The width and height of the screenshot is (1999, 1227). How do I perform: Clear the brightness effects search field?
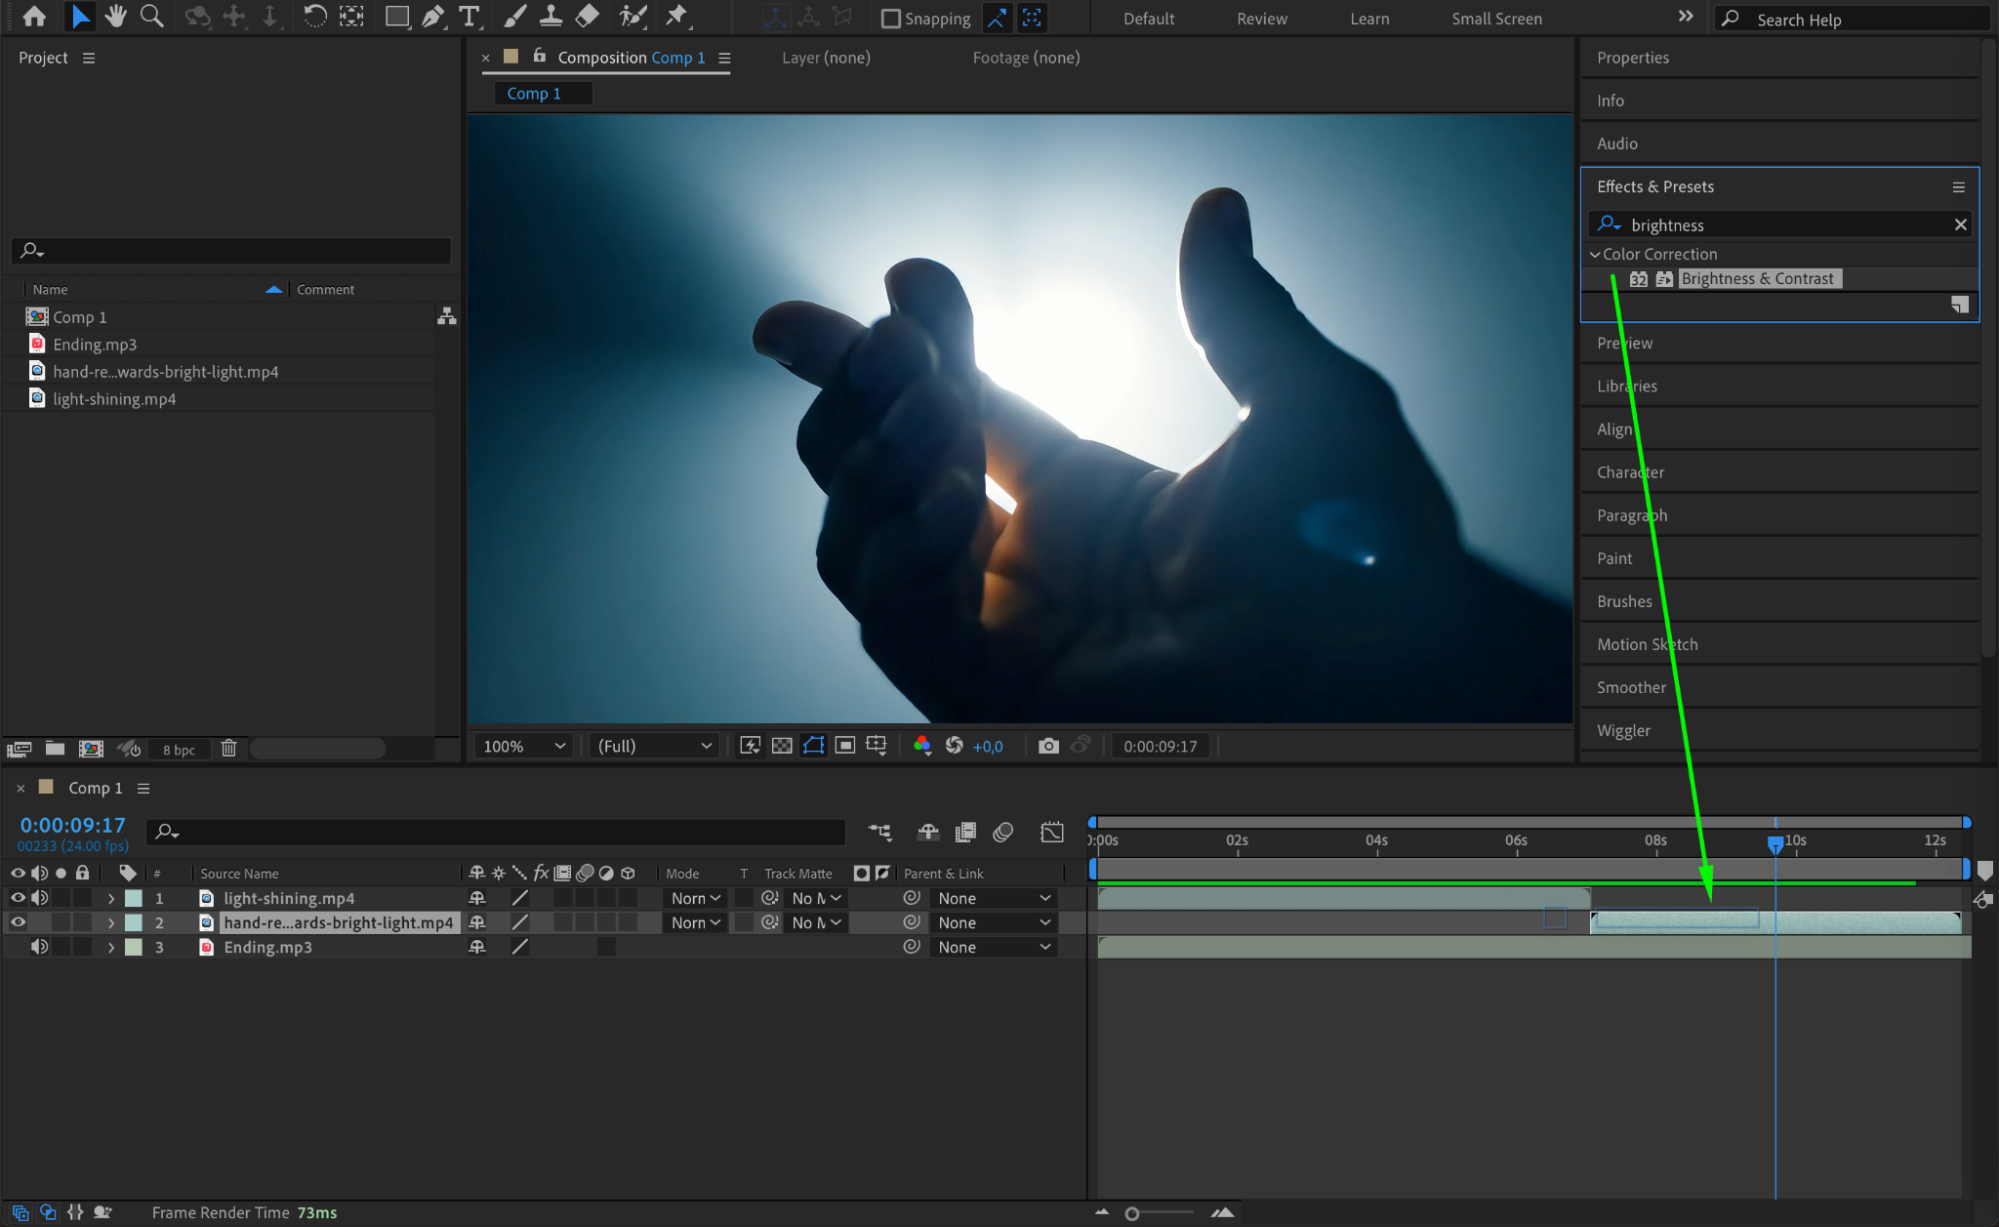pyautogui.click(x=1960, y=225)
